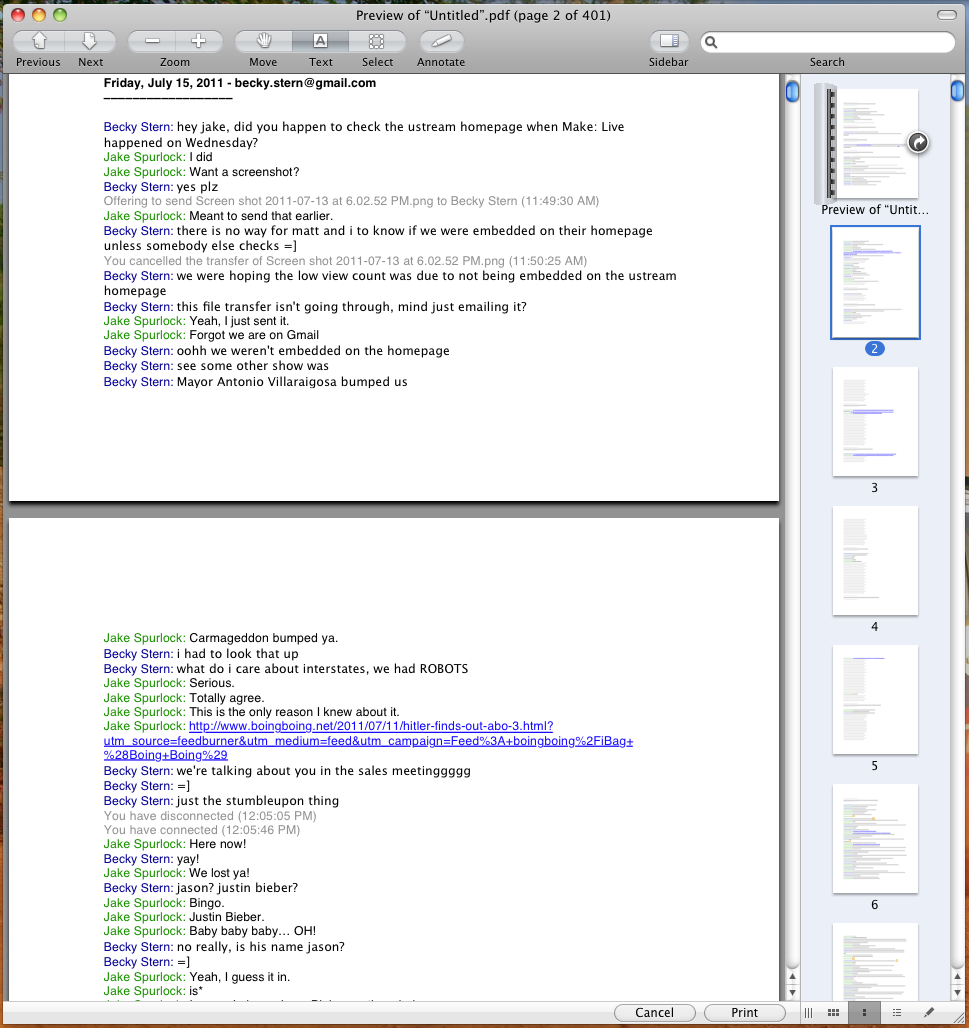Open the Annotate pencil tool
969x1028 pixels.
[441, 41]
